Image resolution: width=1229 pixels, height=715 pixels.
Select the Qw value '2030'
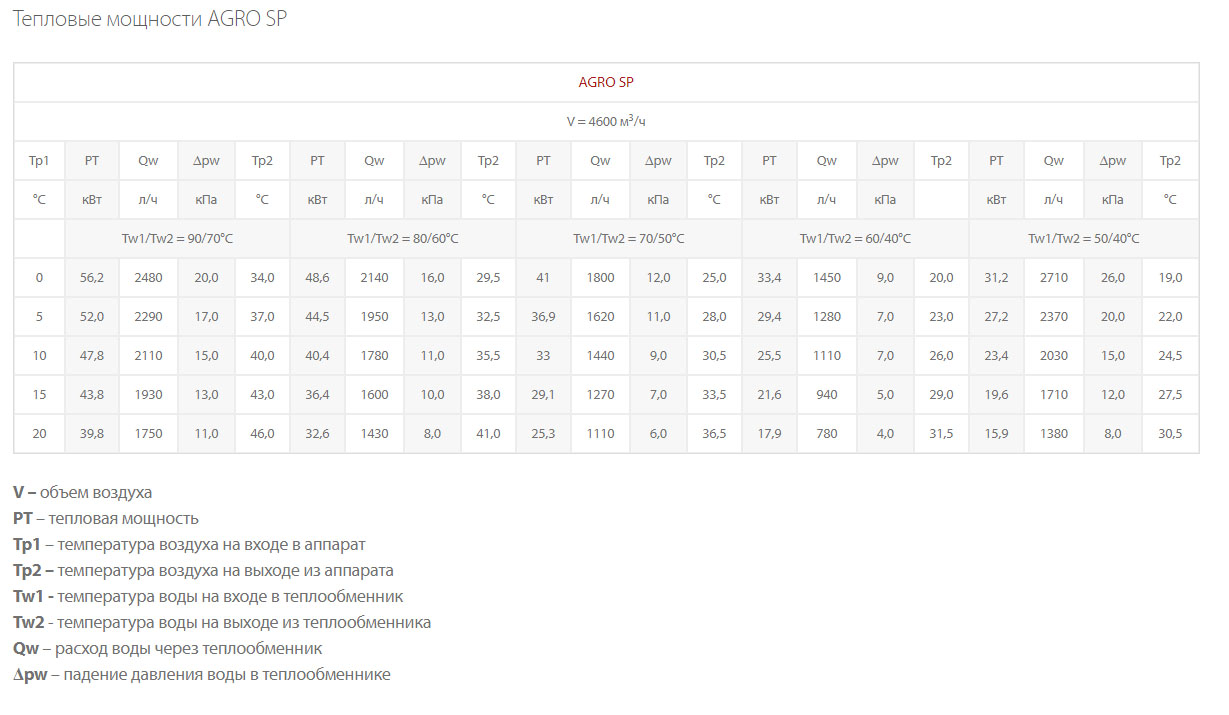tap(1054, 355)
